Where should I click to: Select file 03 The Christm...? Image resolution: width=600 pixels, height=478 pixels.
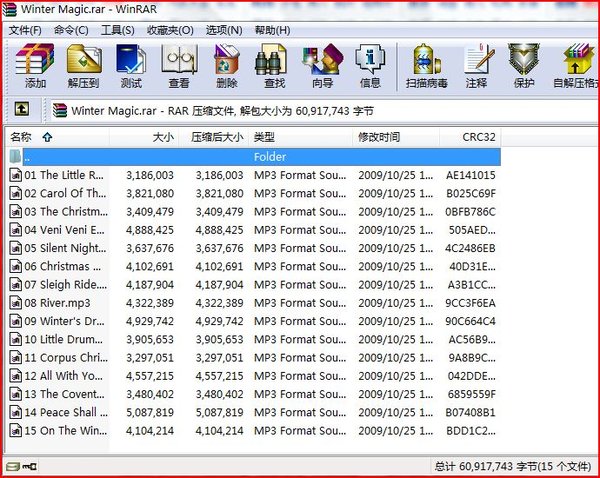point(254,212)
